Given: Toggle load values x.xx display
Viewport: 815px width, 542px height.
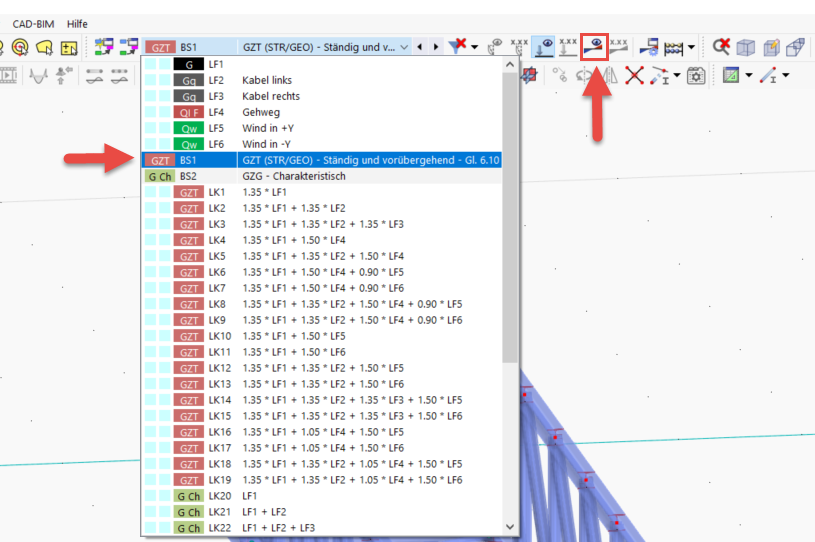Looking at the screenshot, I should coord(568,47).
